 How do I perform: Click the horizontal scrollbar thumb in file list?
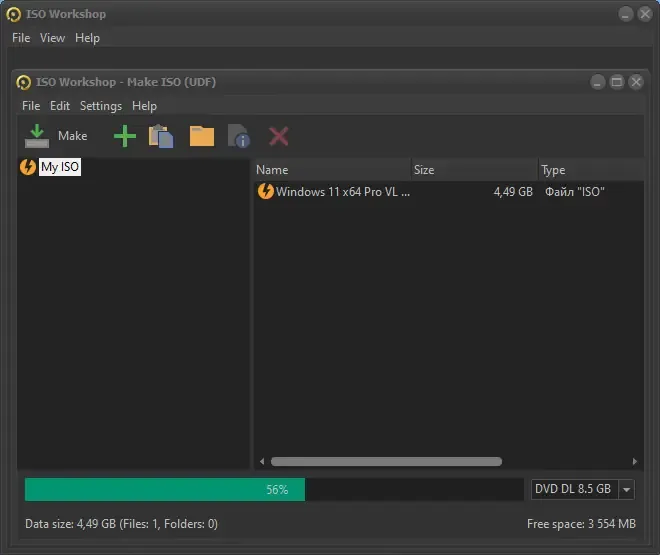click(x=386, y=462)
